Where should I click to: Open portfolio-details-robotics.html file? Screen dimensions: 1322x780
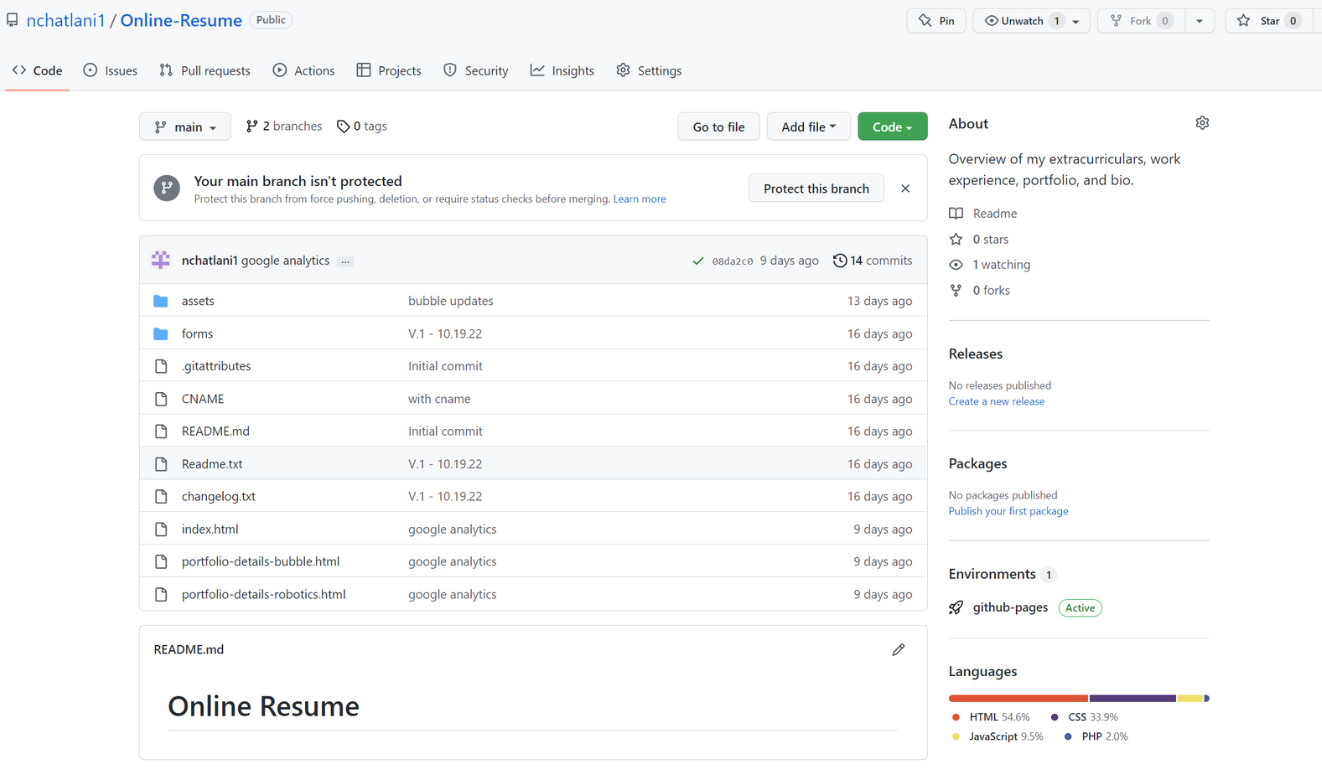point(264,594)
